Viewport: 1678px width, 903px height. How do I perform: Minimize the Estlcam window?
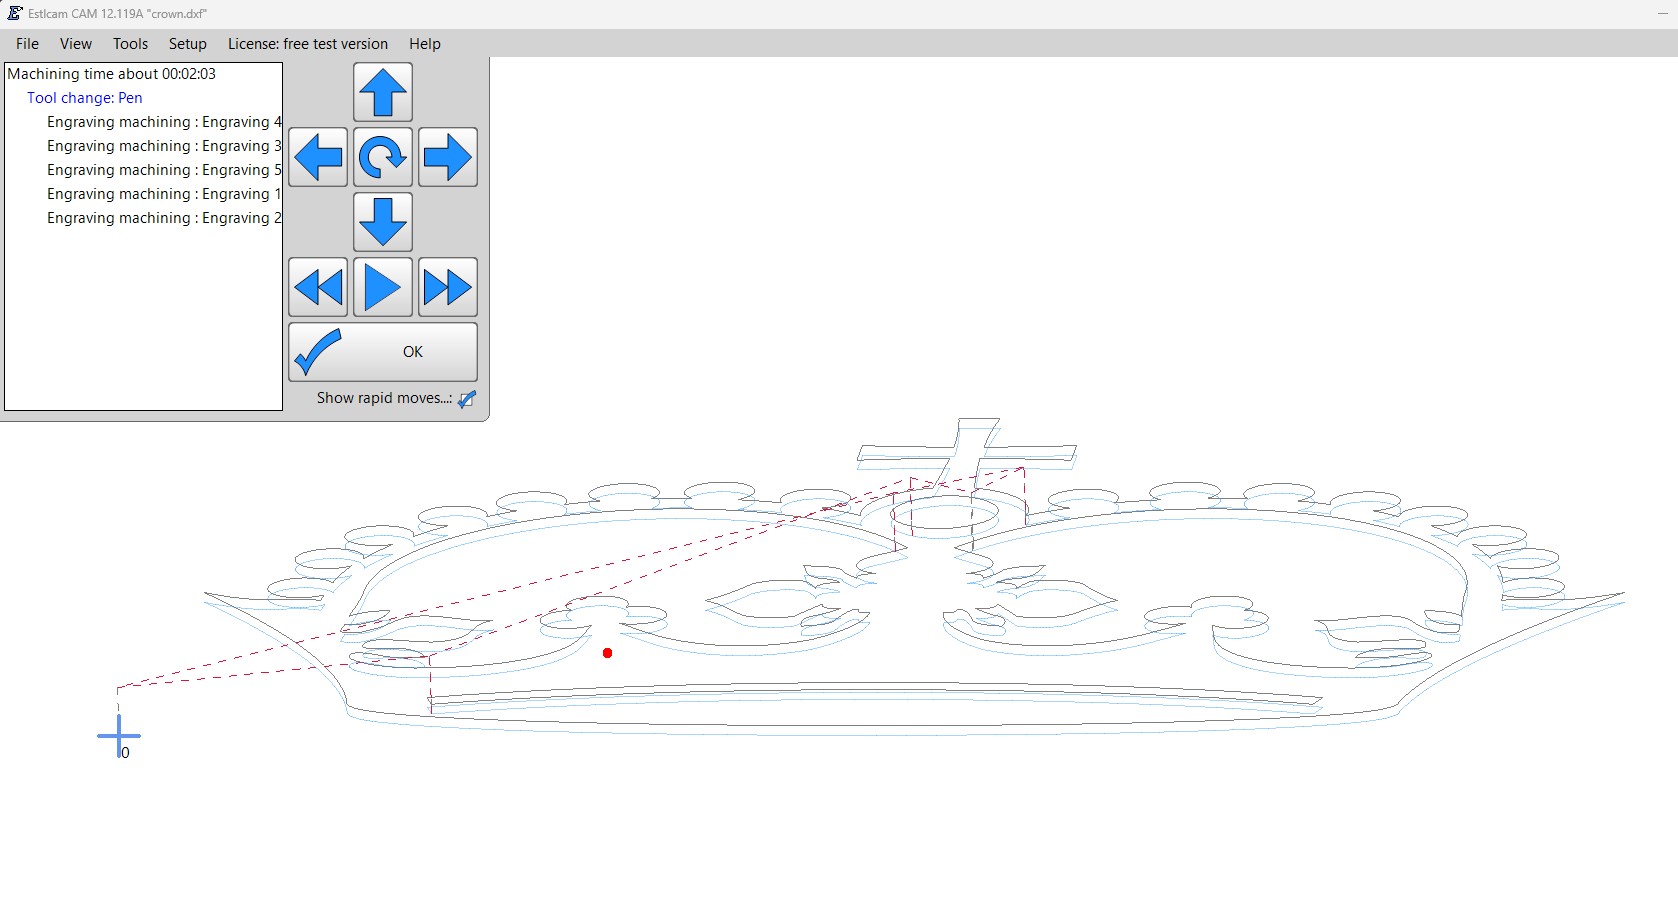(1662, 13)
